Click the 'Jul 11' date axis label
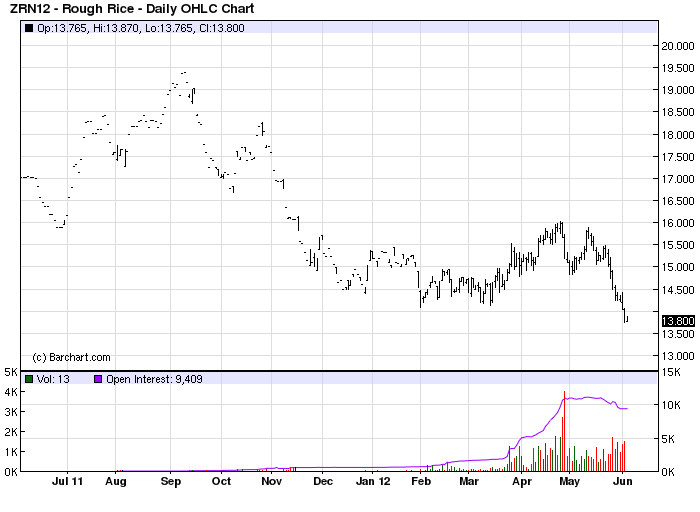 click(x=67, y=481)
